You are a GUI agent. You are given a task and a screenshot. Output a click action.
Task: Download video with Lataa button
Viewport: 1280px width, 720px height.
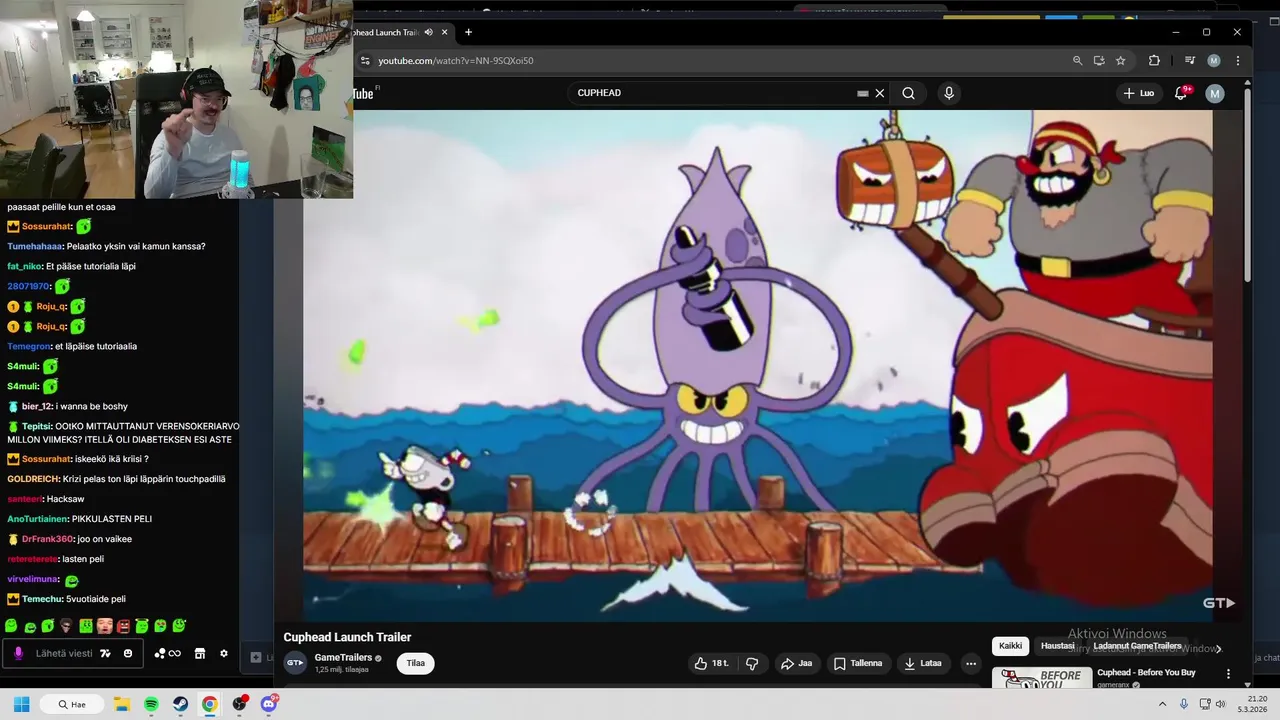(923, 663)
